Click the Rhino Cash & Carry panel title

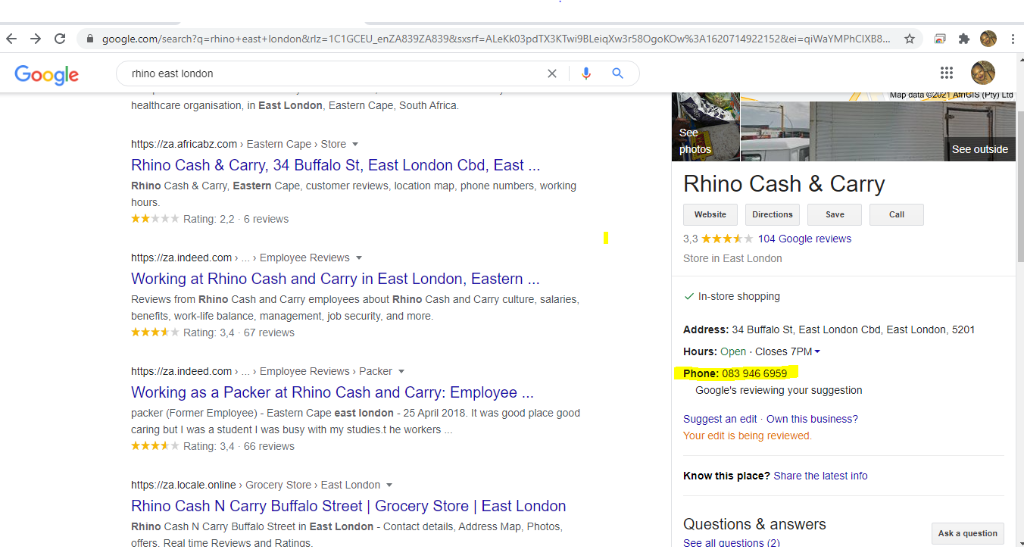pos(784,184)
